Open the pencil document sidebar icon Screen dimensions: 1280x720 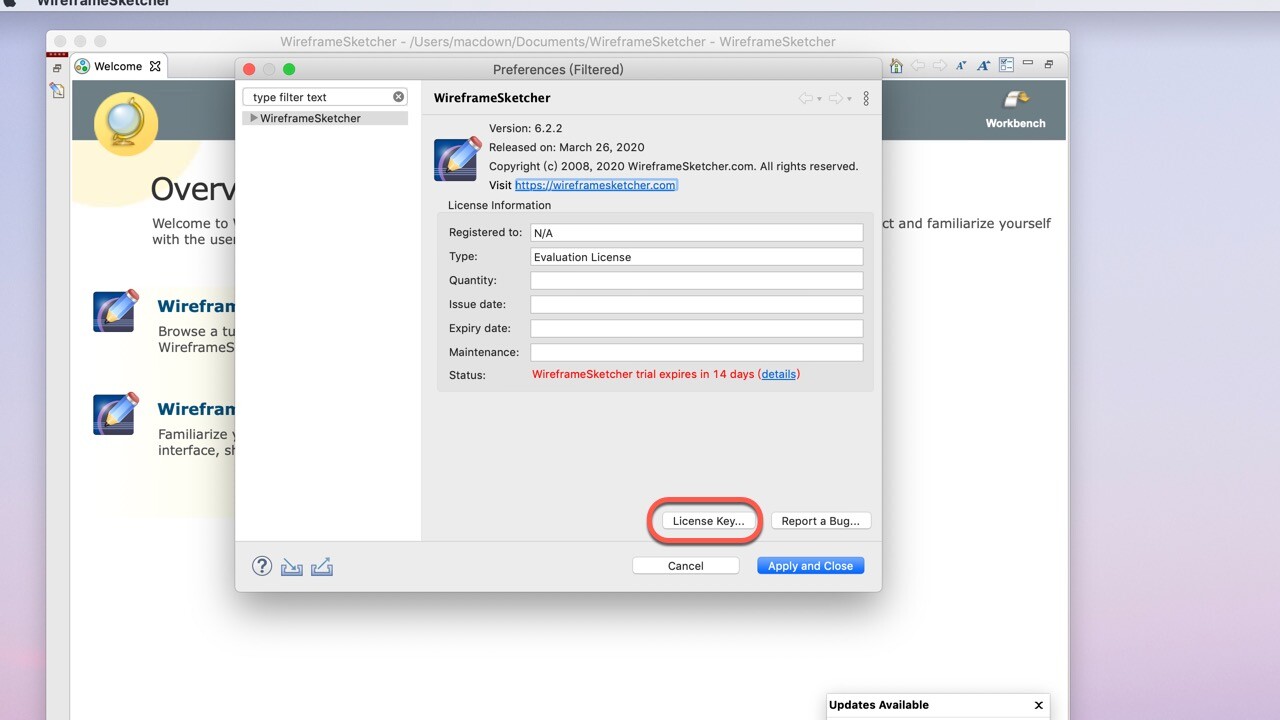pos(57,90)
